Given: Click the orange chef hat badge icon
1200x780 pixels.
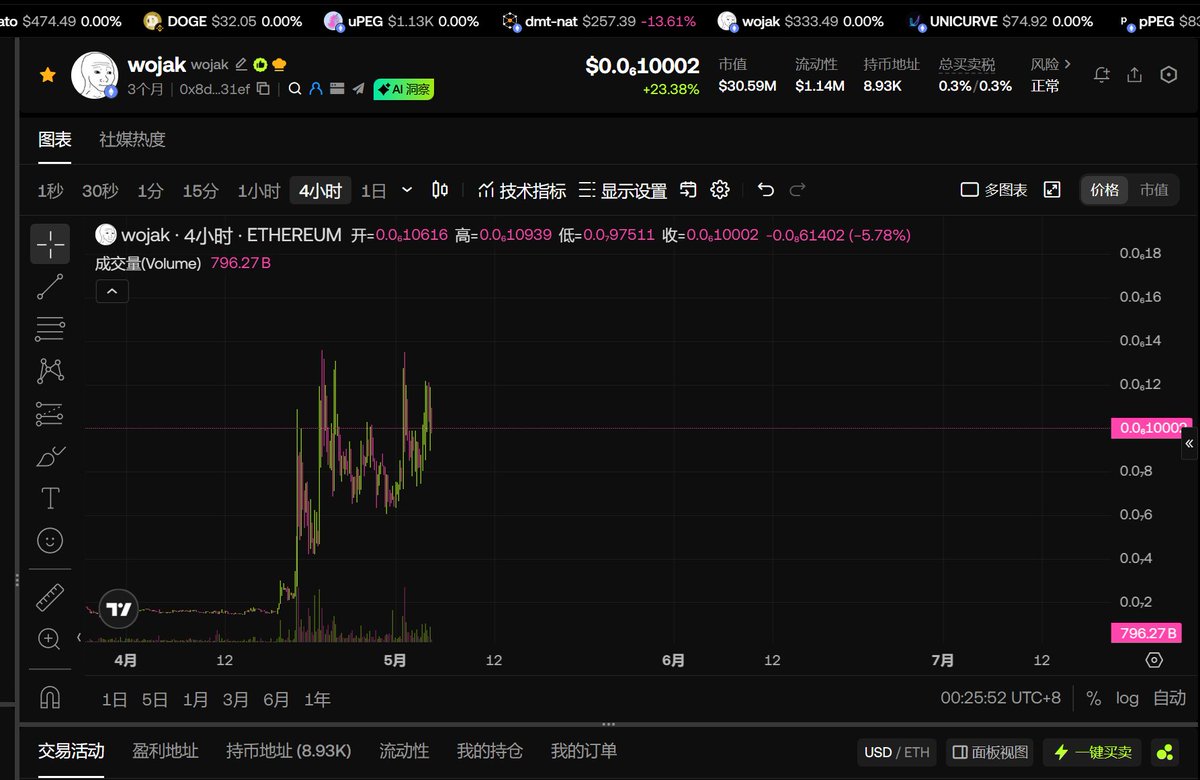Looking at the screenshot, I should coord(279,65).
